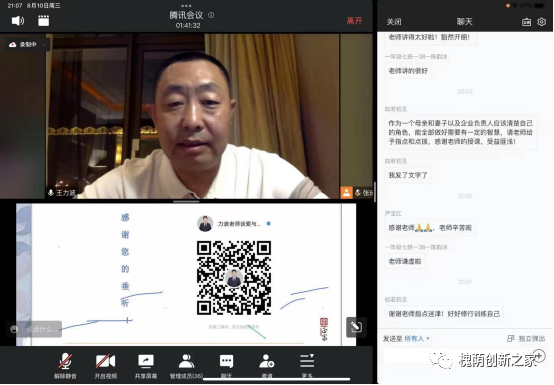Tap the 力波老师谈爱与... account name
Viewport: 554px width, 385px height.
[x=239, y=224]
